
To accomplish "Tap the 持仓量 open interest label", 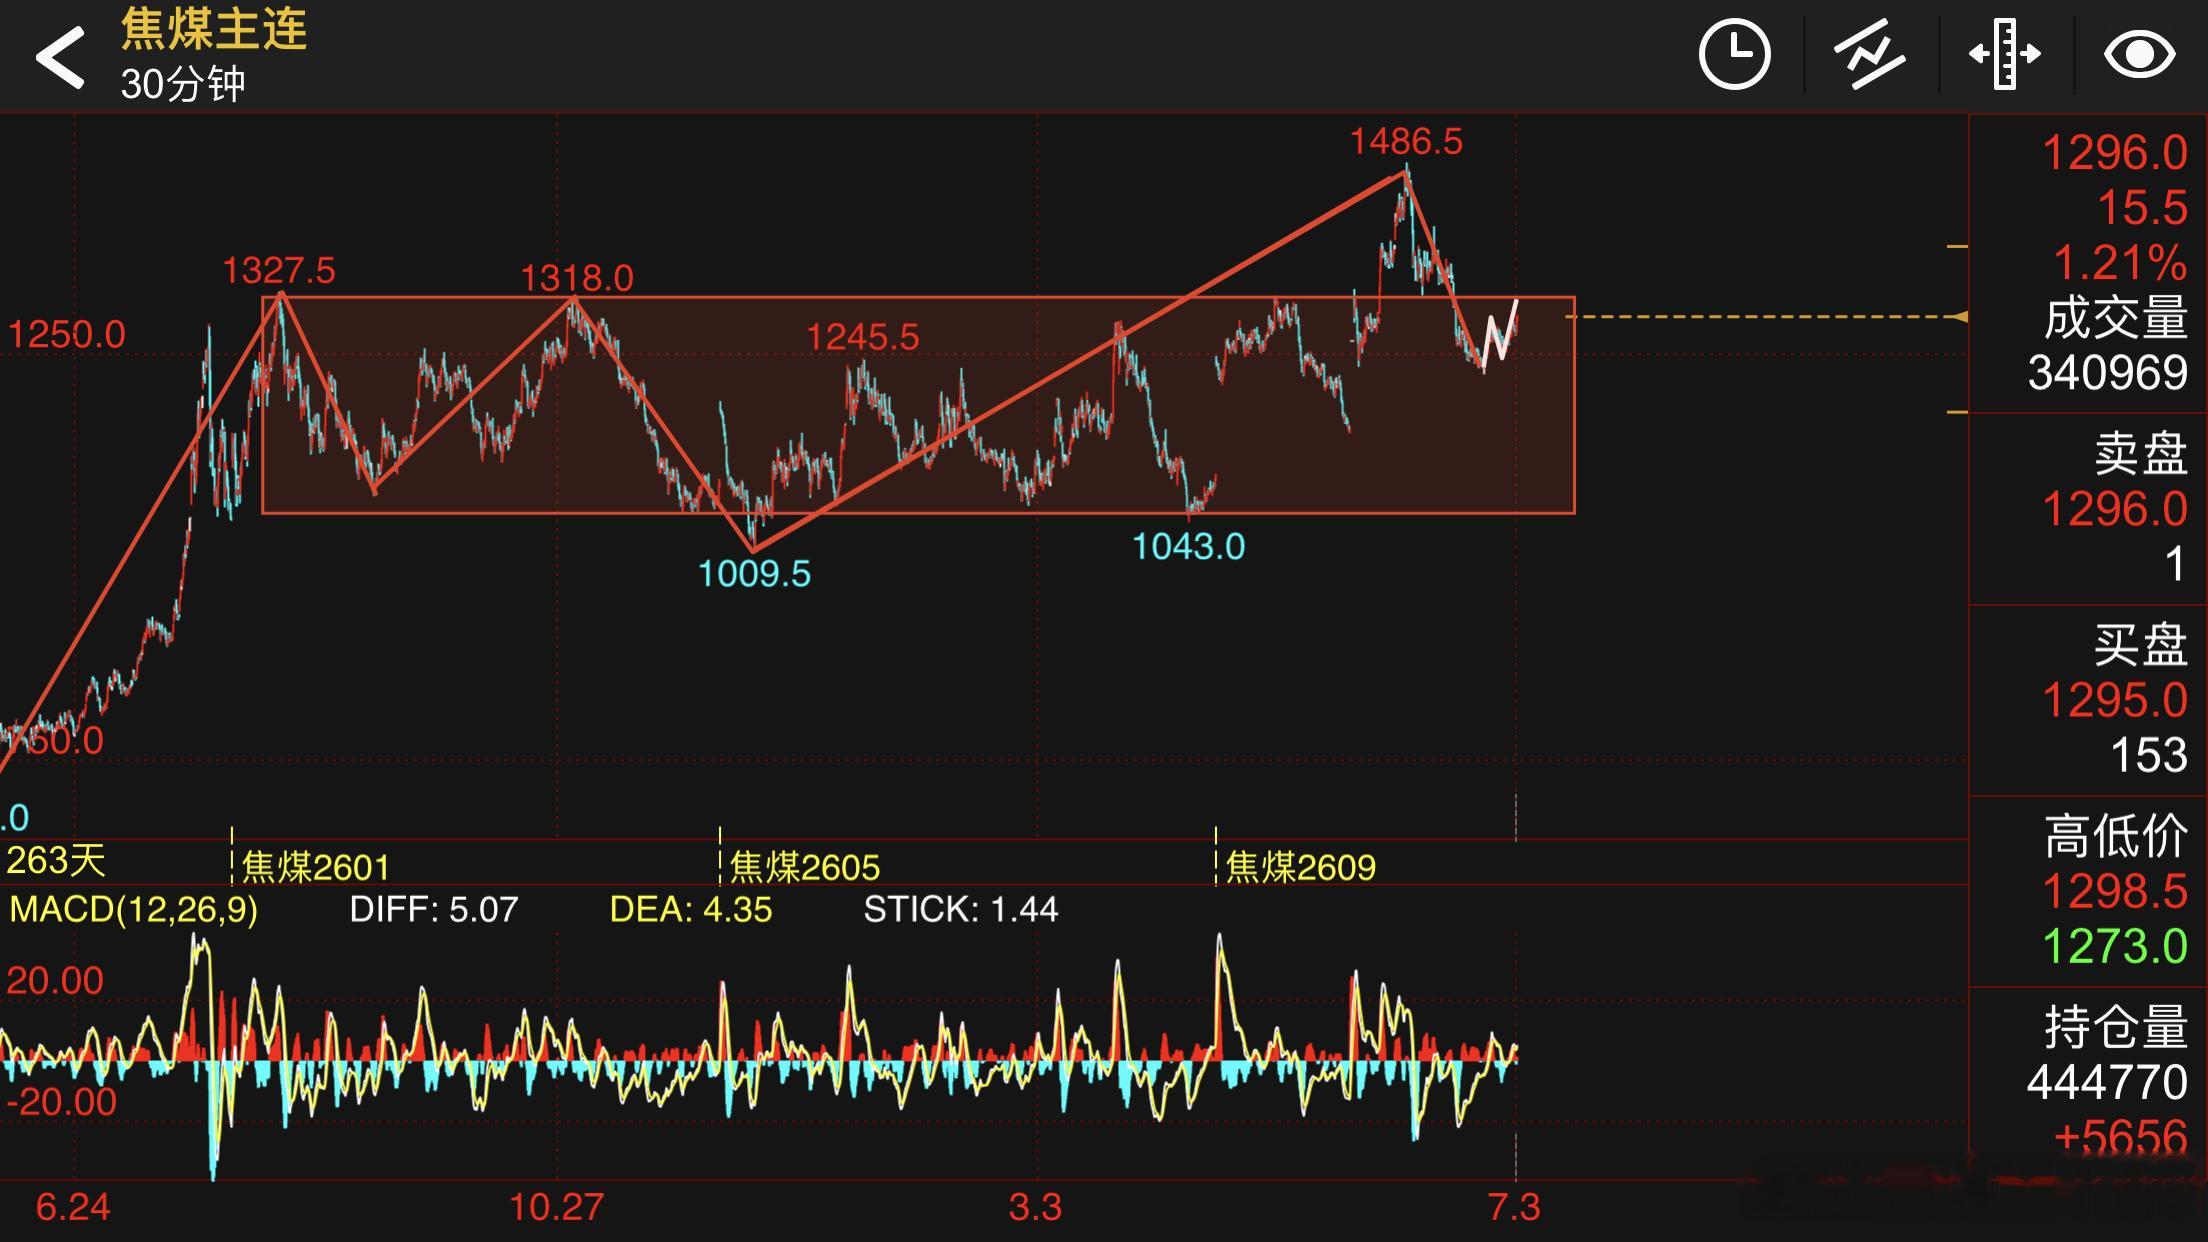I will pyautogui.click(x=2116, y=1027).
